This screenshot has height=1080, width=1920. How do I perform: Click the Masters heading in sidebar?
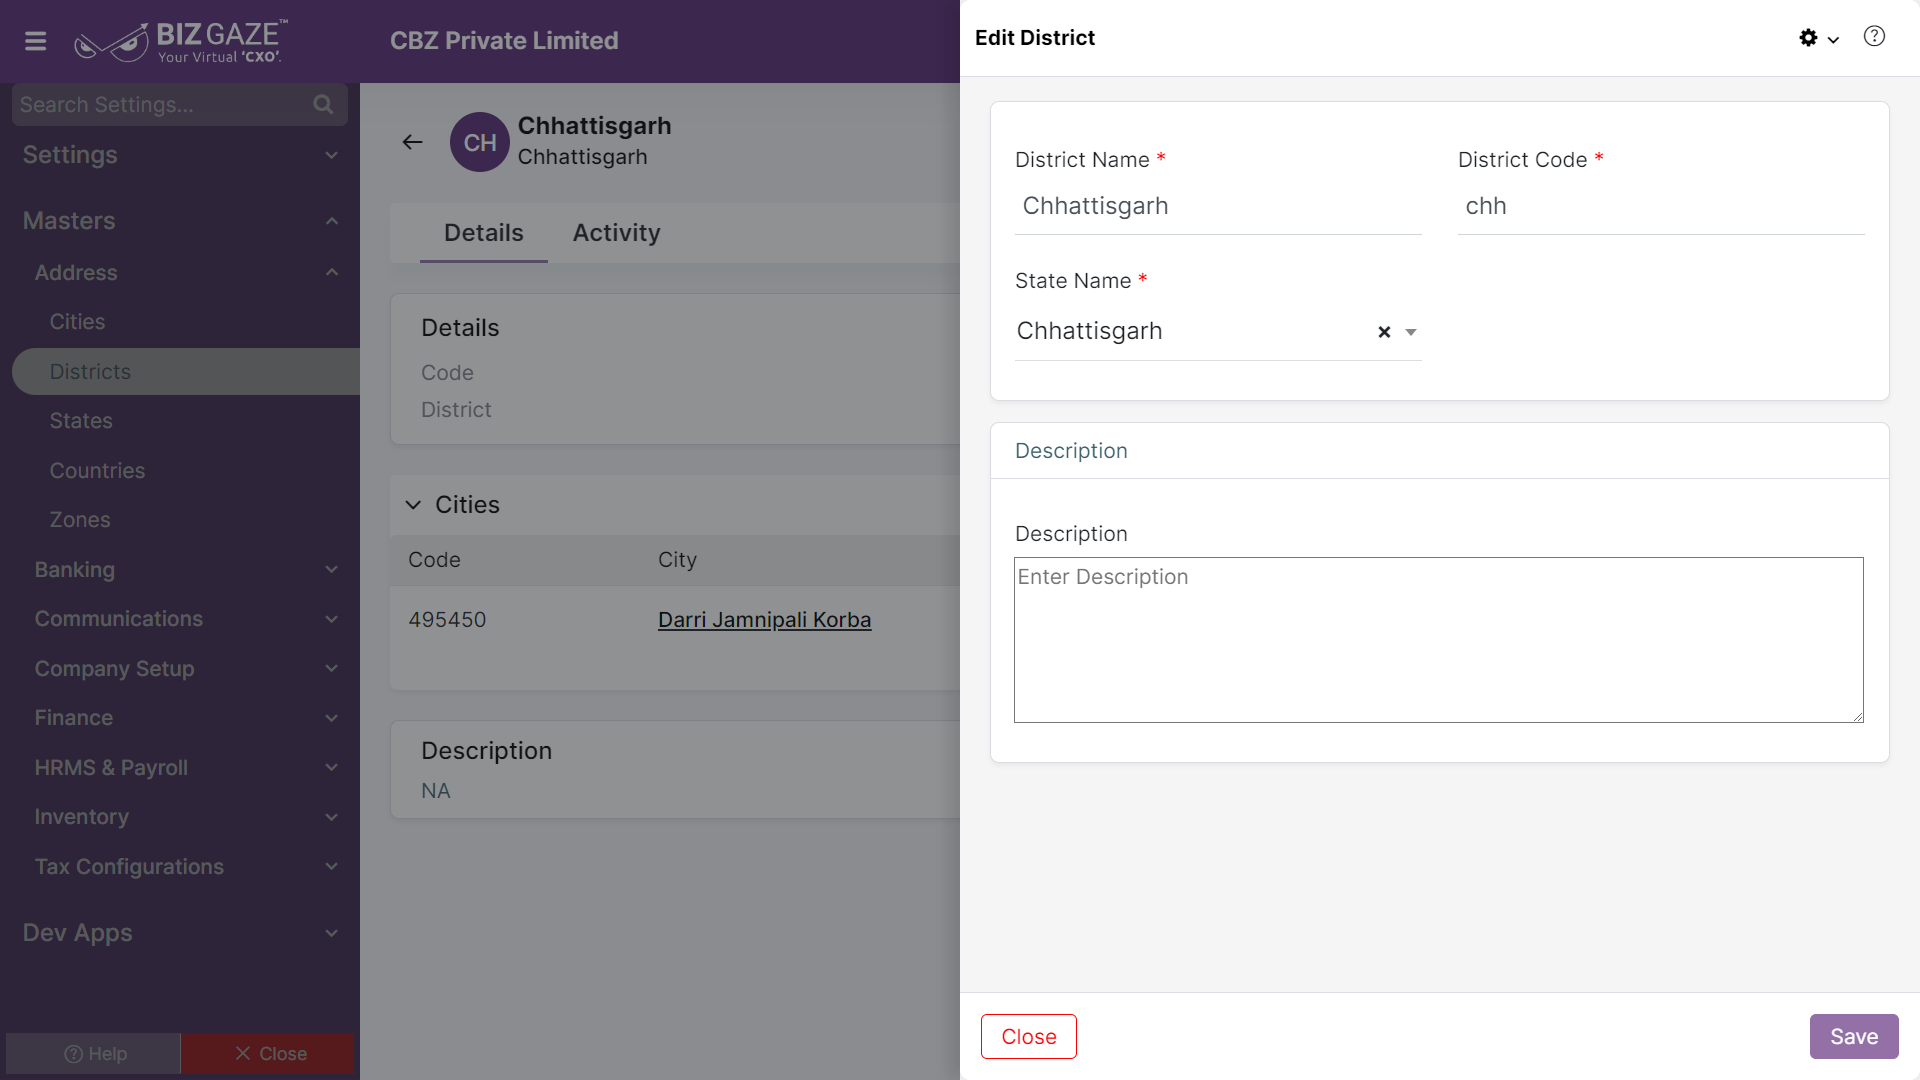69,221
